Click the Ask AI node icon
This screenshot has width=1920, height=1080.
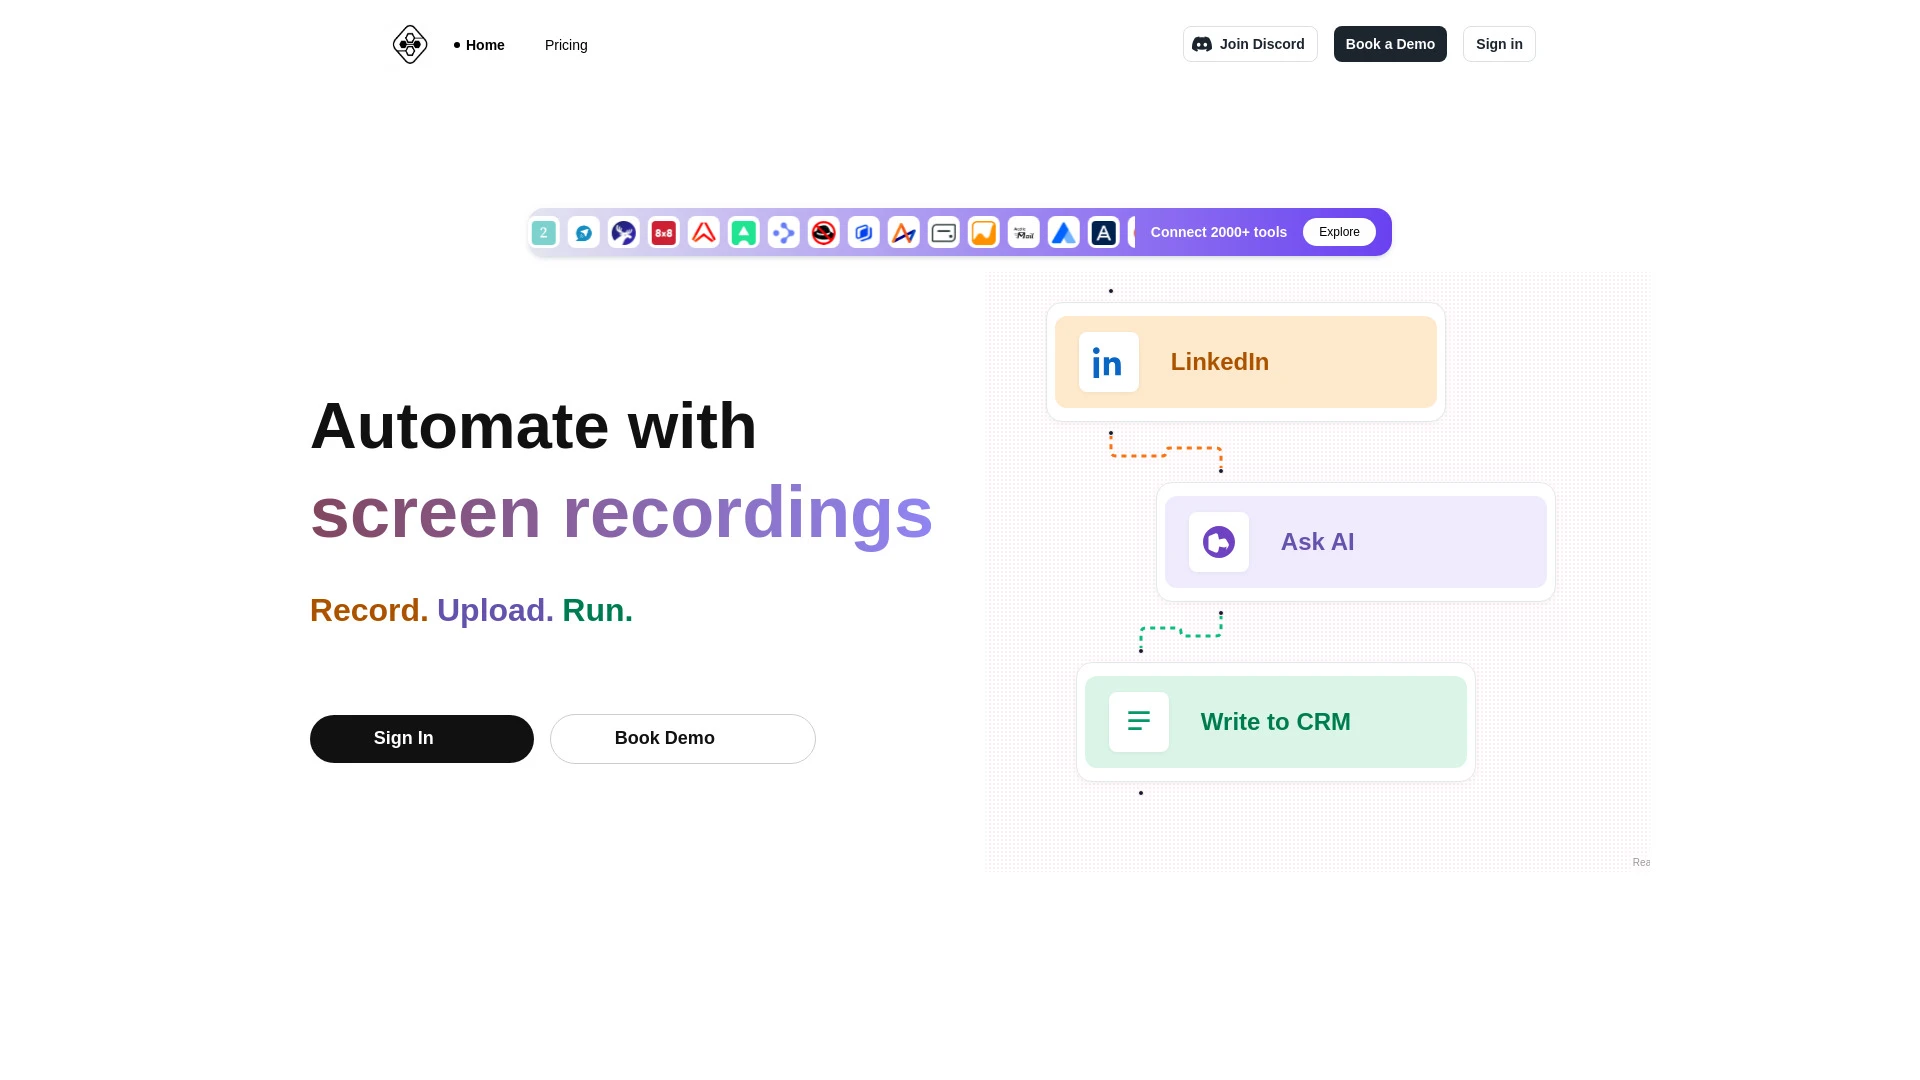(x=1217, y=542)
